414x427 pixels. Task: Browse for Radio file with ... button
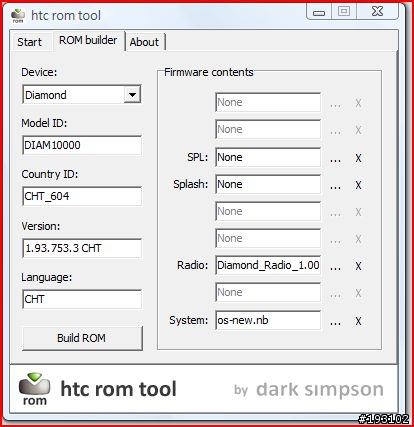click(335, 267)
